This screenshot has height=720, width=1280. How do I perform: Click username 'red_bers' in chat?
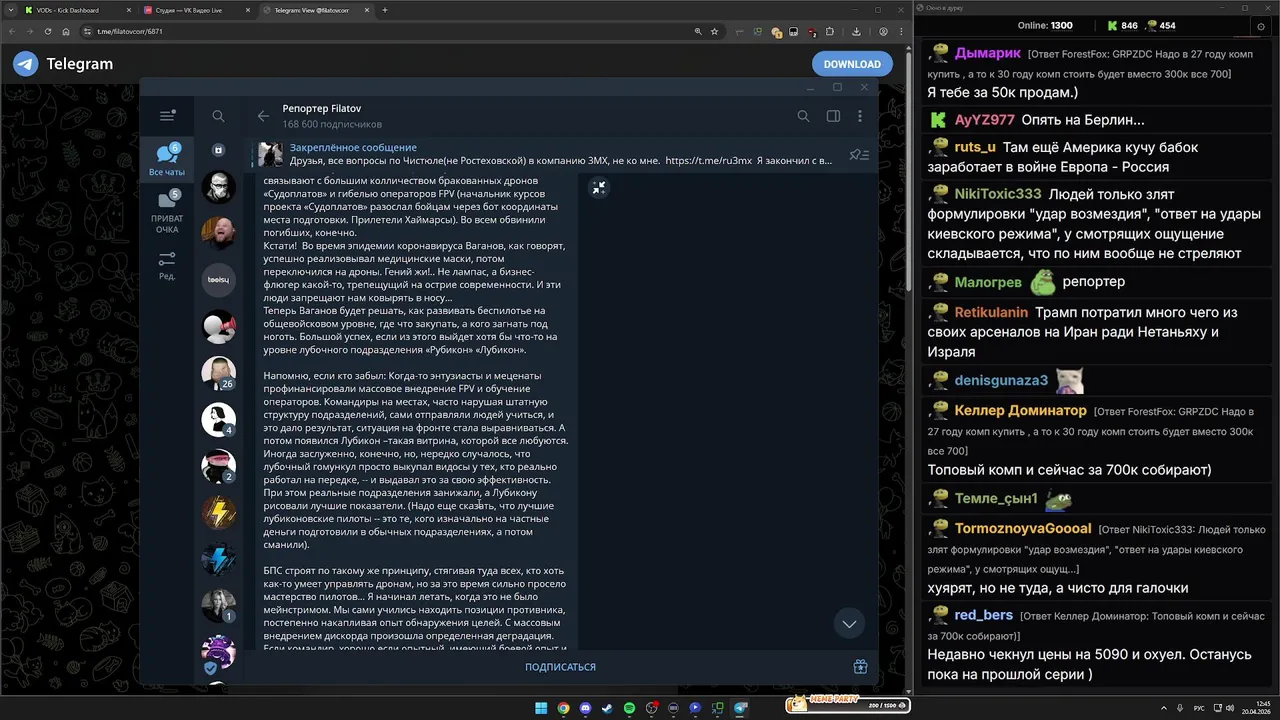tap(984, 615)
